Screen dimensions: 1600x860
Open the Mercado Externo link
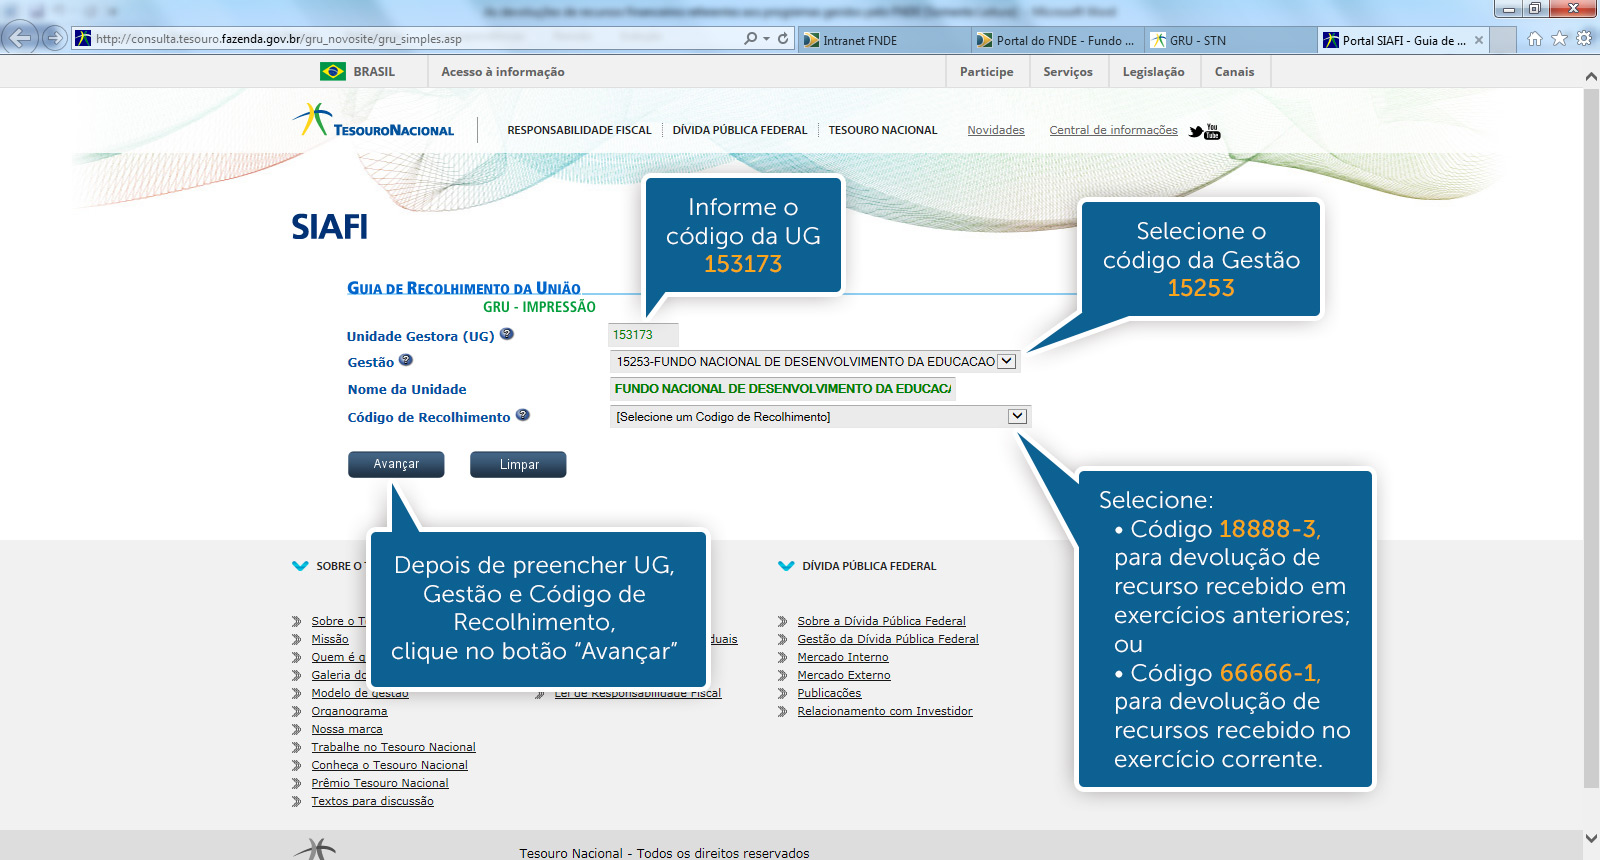[x=844, y=675]
